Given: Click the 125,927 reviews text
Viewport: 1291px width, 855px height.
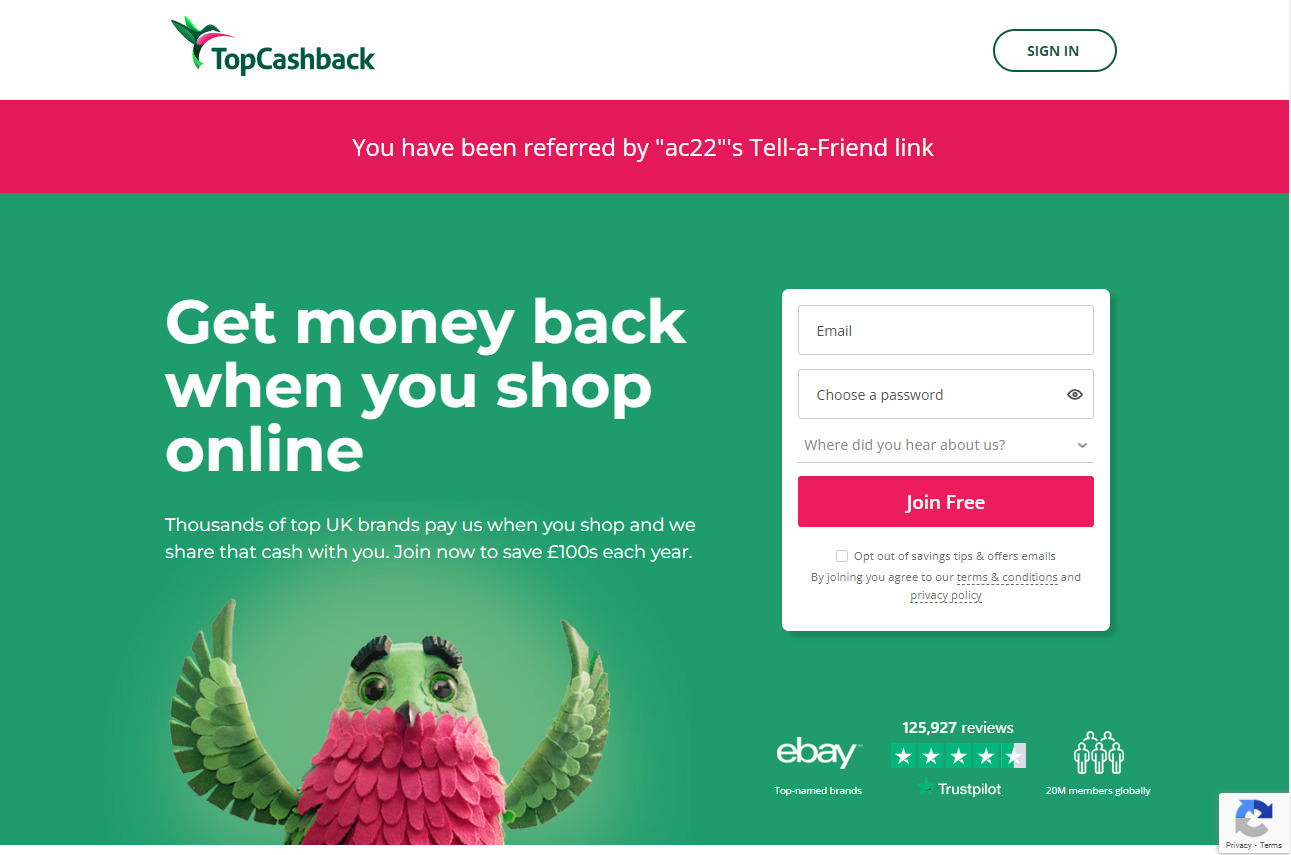Looking at the screenshot, I should coord(958,728).
